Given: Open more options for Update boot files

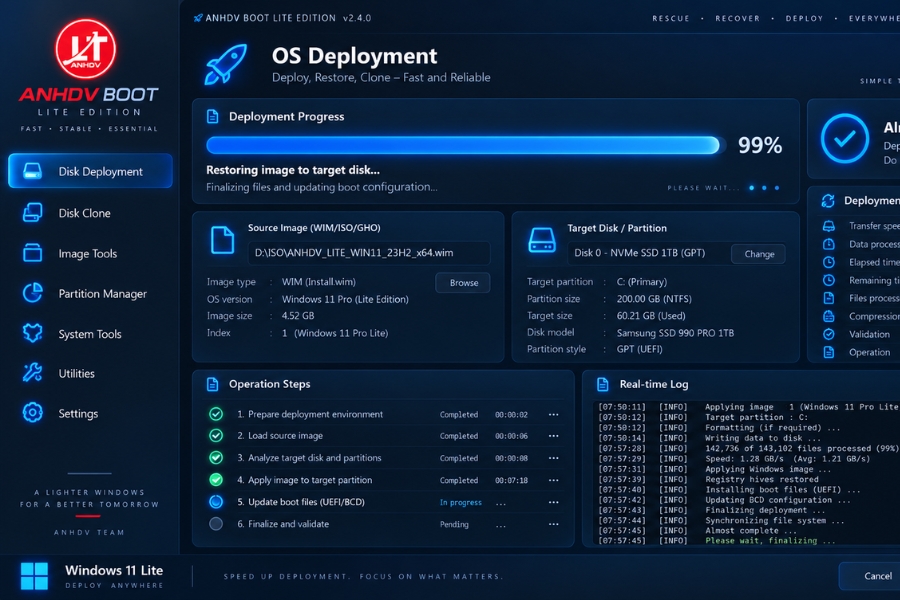Looking at the screenshot, I should (553, 502).
